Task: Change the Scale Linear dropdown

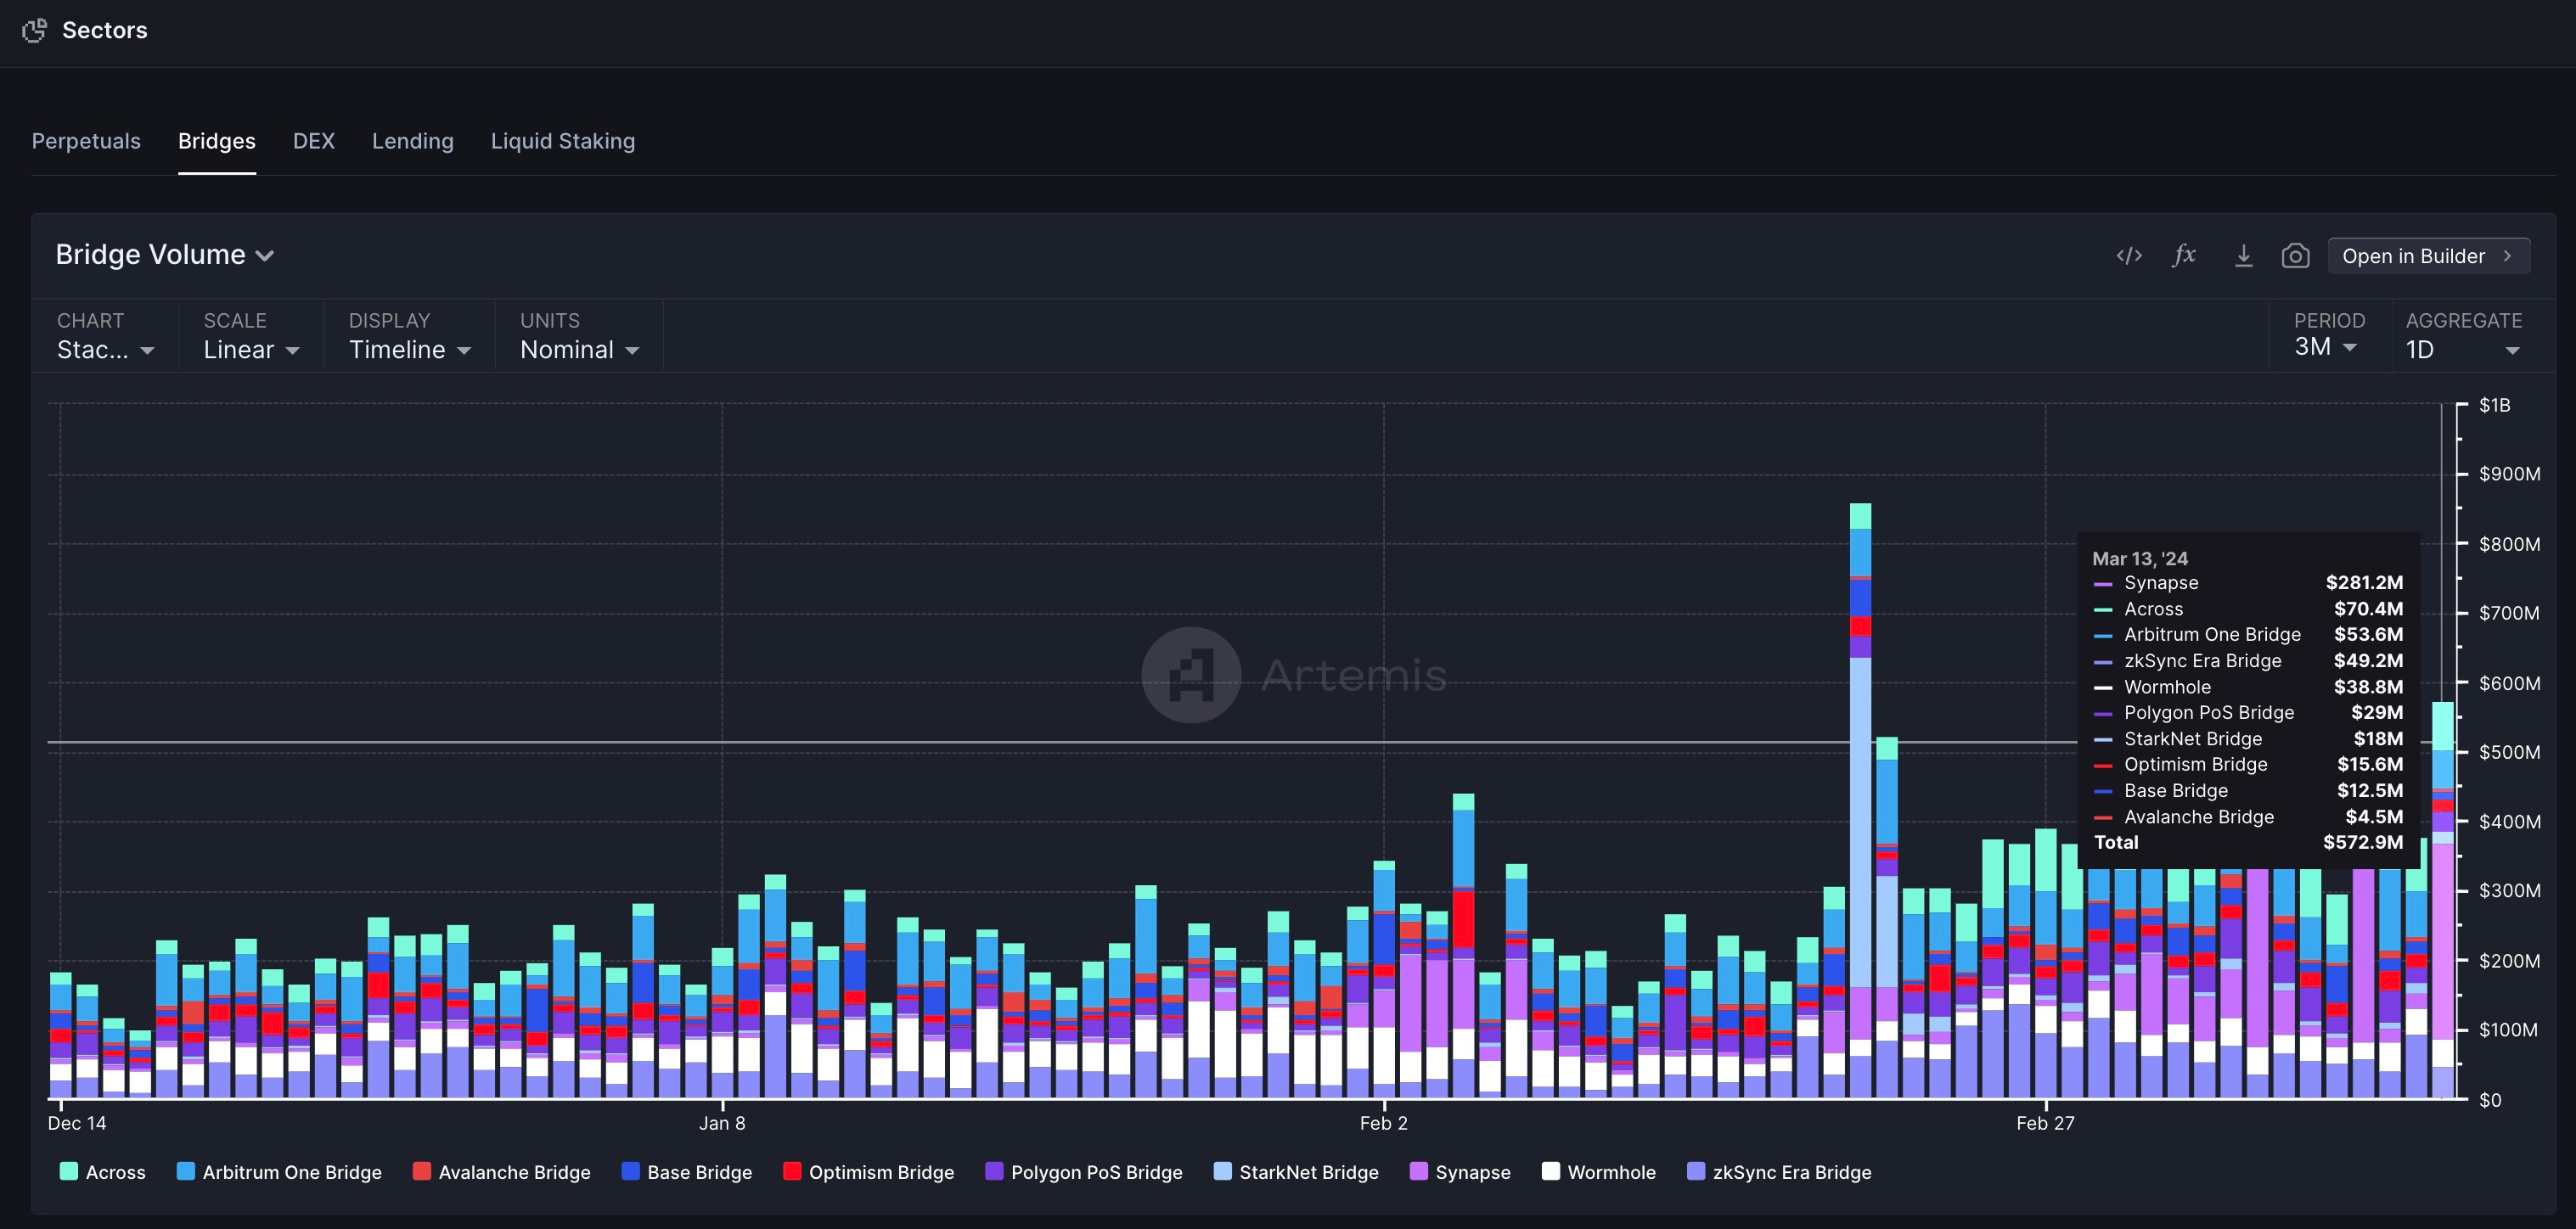Action: tap(251, 337)
